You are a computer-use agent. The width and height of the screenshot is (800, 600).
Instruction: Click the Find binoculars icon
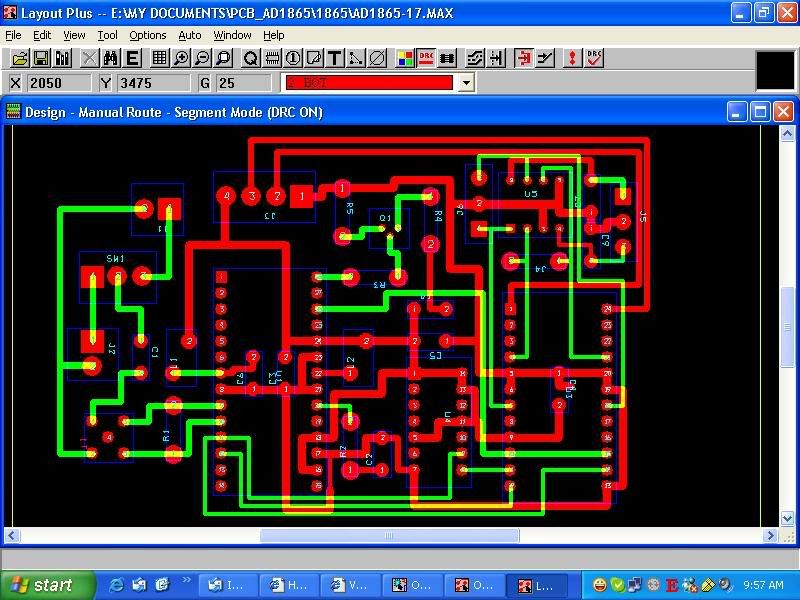click(x=111, y=58)
